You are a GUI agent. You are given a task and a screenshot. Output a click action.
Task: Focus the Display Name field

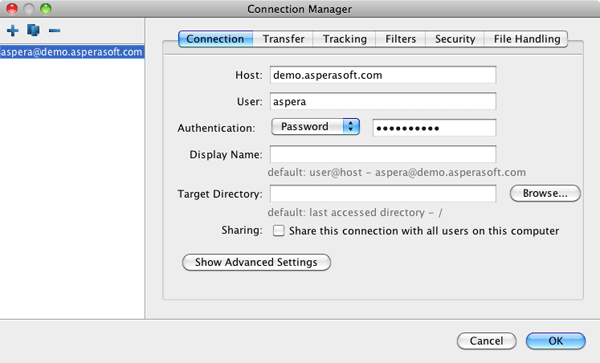(383, 154)
